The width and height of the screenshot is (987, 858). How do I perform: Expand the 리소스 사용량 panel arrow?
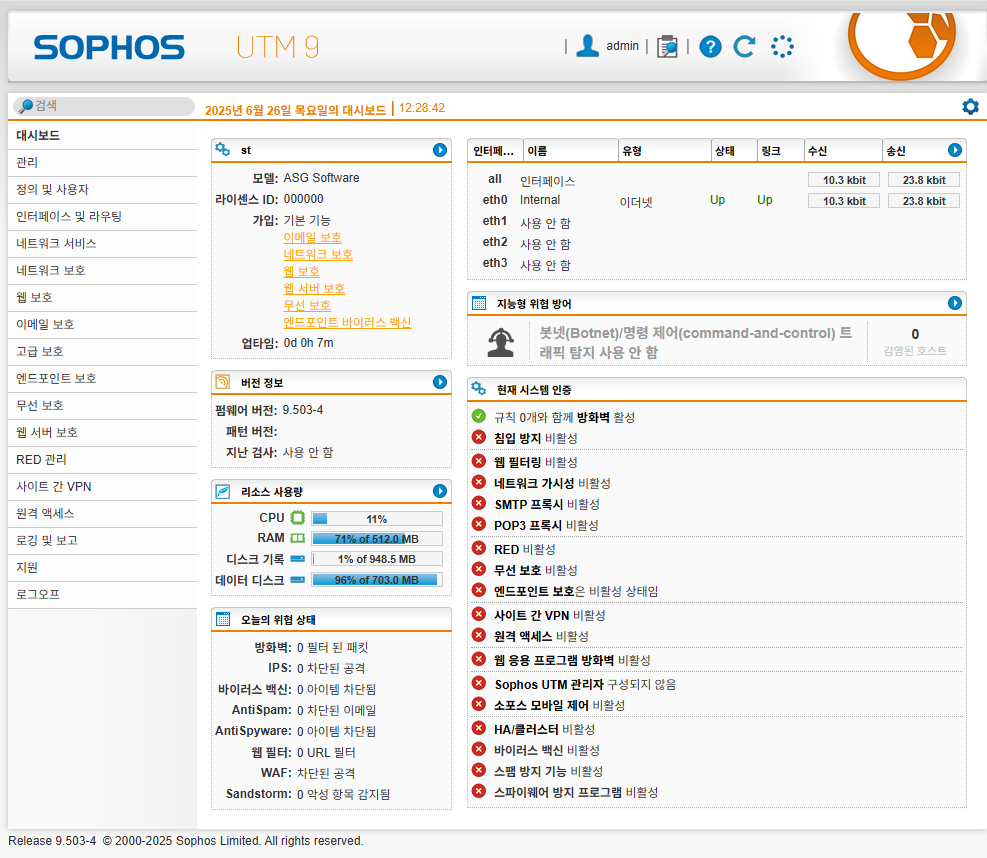(x=440, y=491)
